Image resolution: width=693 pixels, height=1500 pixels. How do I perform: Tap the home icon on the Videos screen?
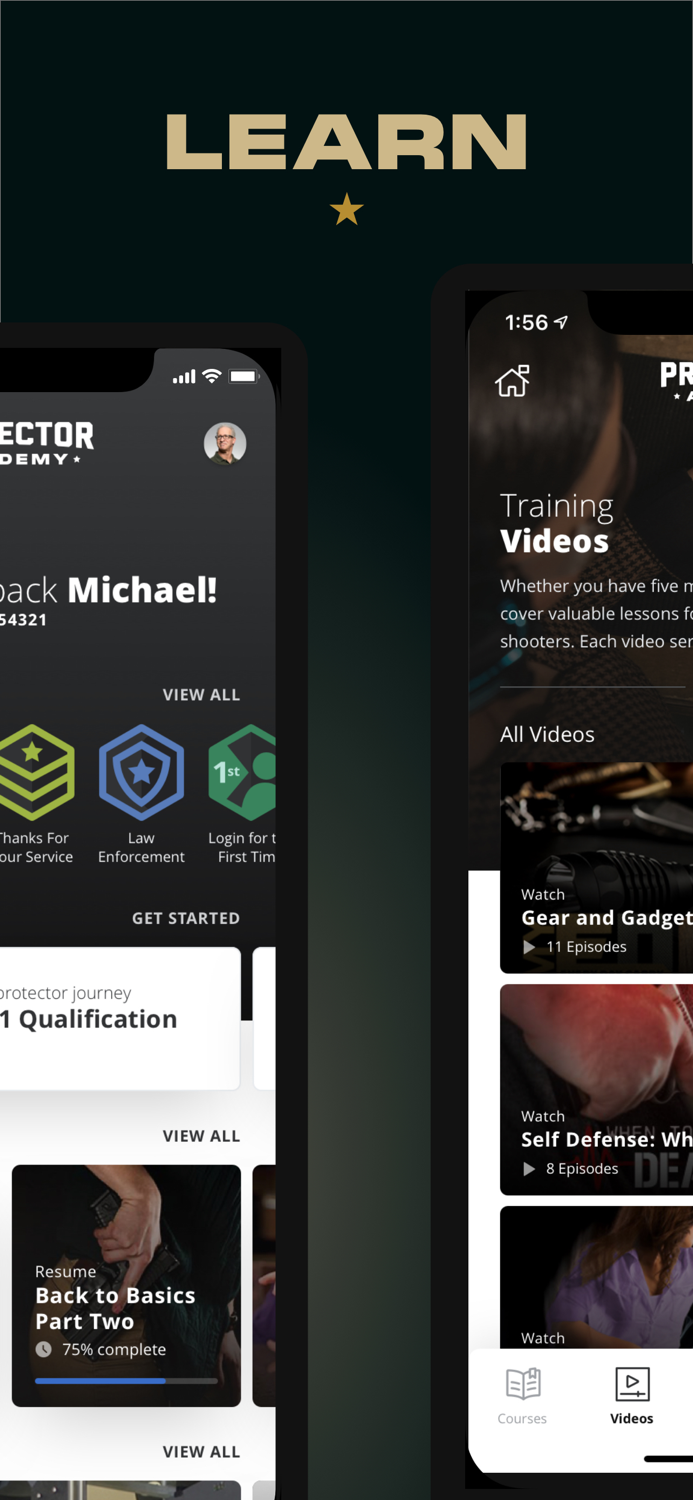coord(512,381)
